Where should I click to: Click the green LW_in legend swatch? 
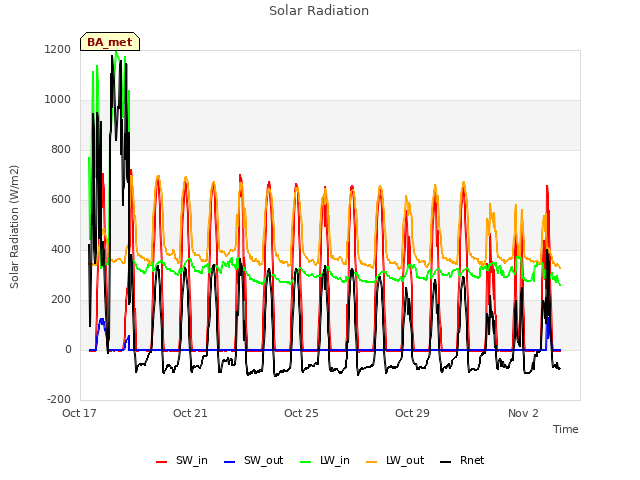(x=305, y=462)
